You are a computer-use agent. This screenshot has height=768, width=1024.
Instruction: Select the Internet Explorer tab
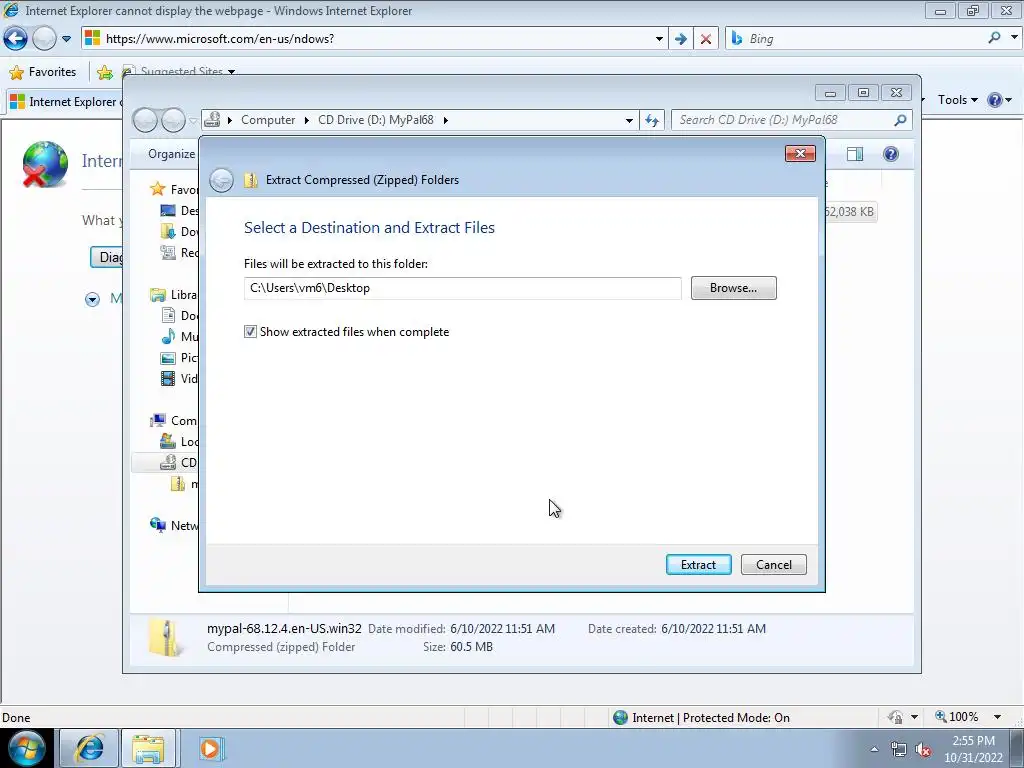coord(65,102)
